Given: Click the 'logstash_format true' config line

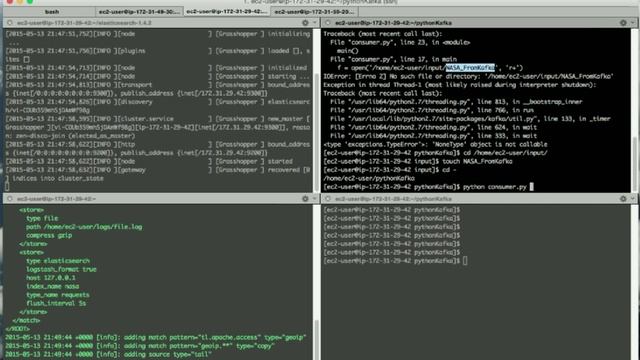Looking at the screenshot, I should 61,269.
